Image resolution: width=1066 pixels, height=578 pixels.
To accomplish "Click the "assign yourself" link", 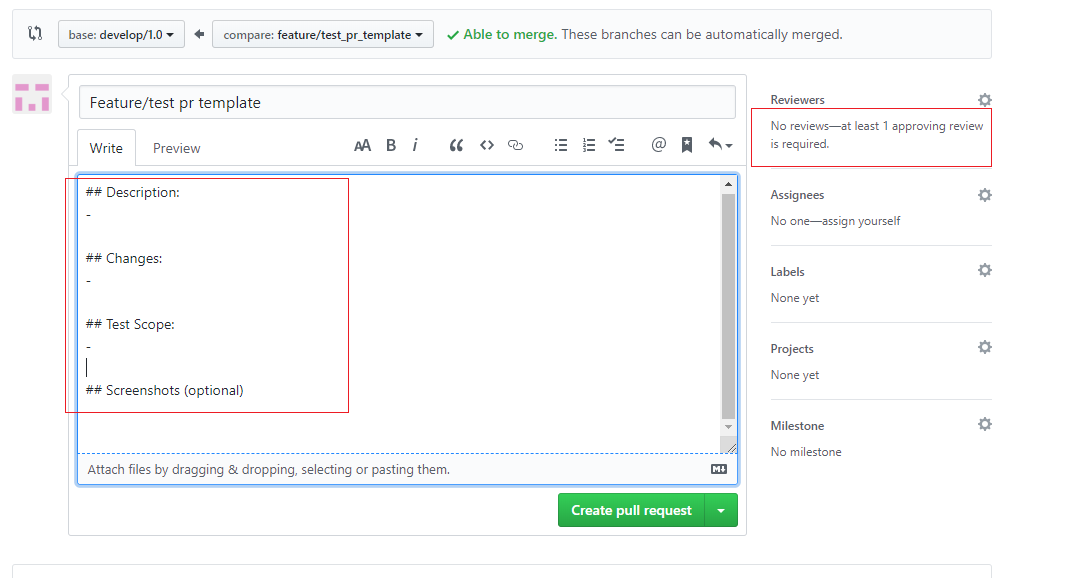I will click(861, 221).
